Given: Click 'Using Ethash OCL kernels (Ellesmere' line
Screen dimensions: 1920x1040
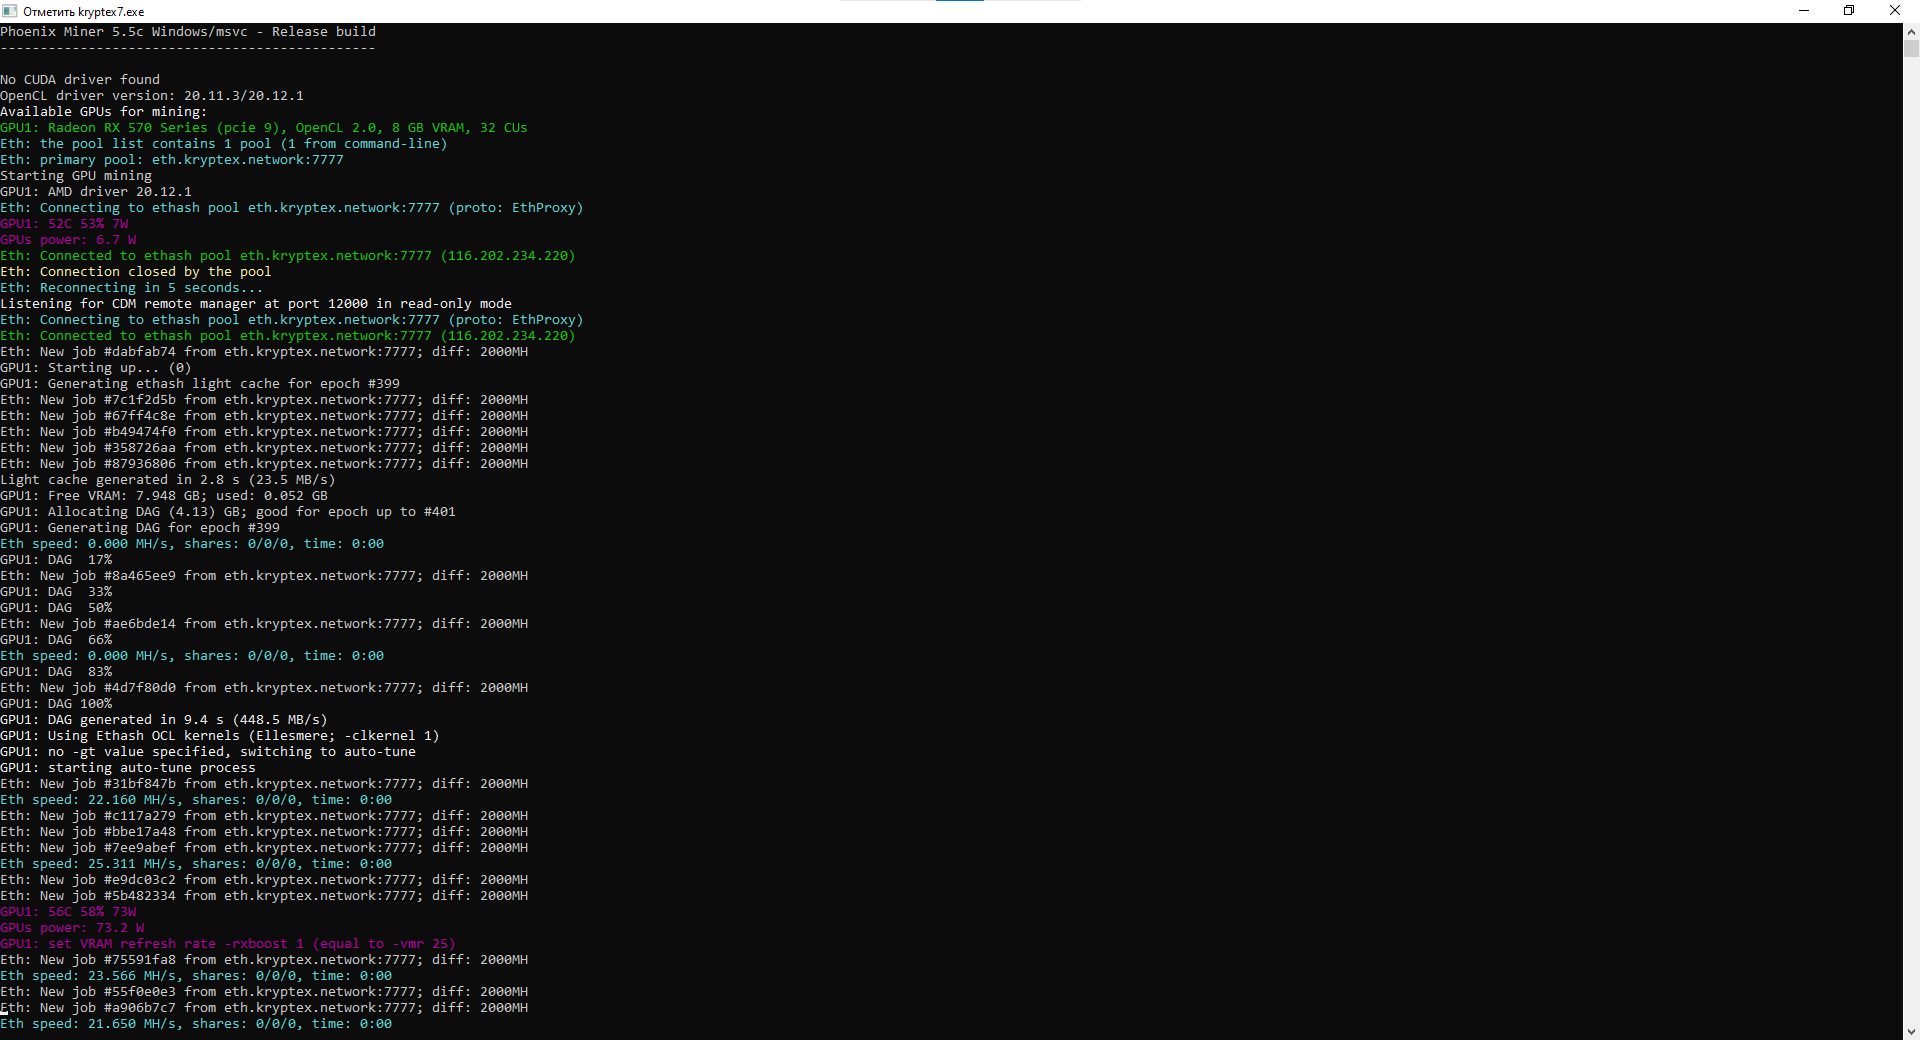Looking at the screenshot, I should coord(220,736).
